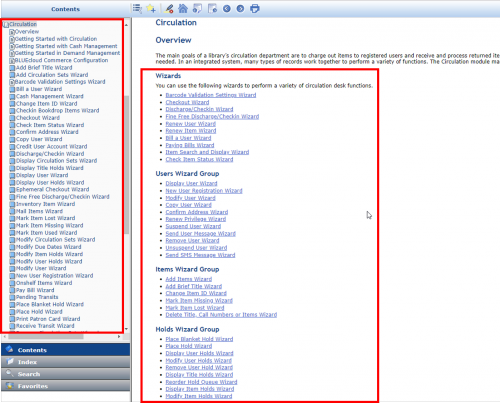Print the topic using printer icon
This screenshot has height=403, width=500.
[255, 8]
